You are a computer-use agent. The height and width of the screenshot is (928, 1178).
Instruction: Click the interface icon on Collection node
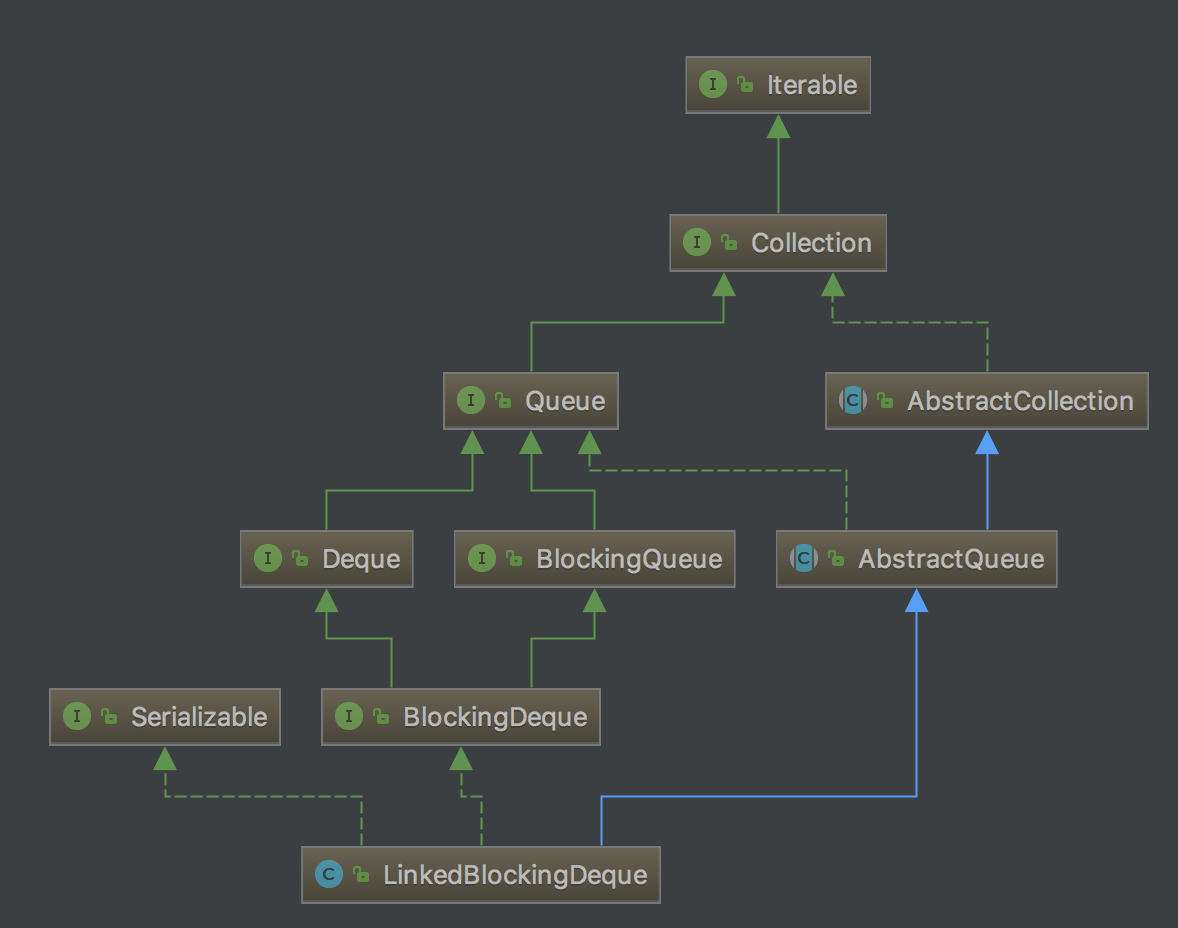coord(696,243)
